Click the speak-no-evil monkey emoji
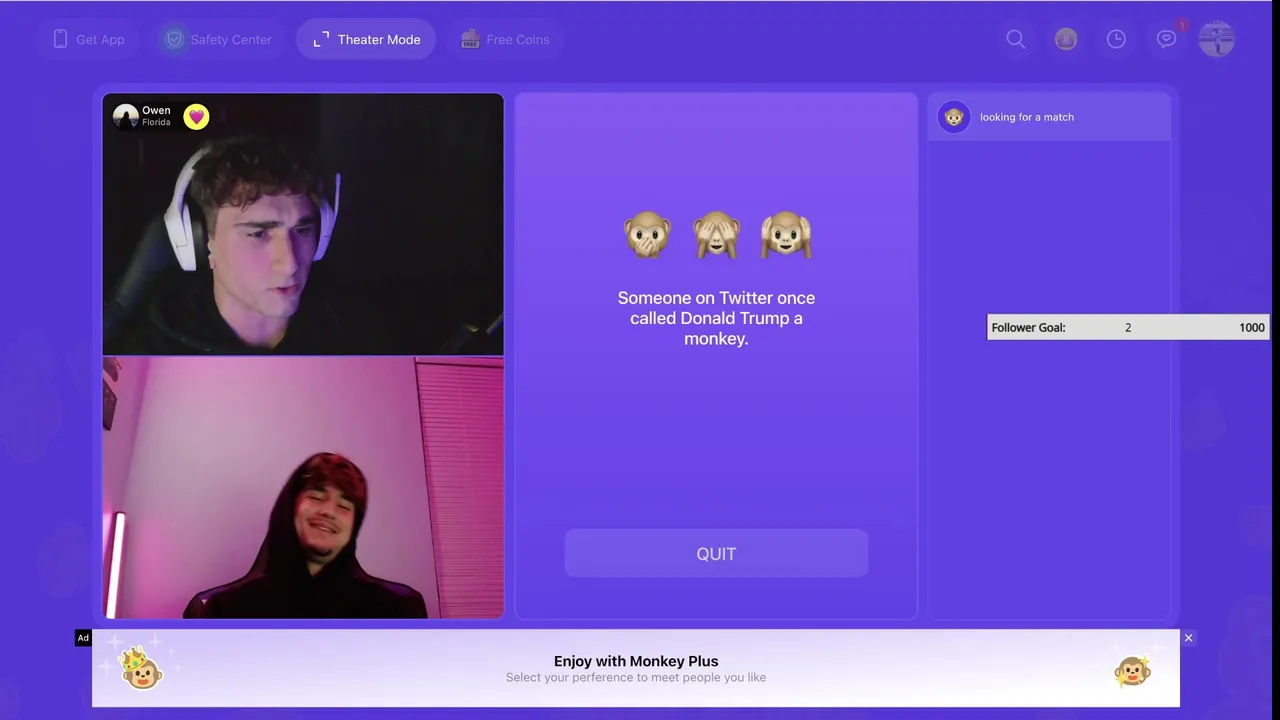 [x=647, y=235]
